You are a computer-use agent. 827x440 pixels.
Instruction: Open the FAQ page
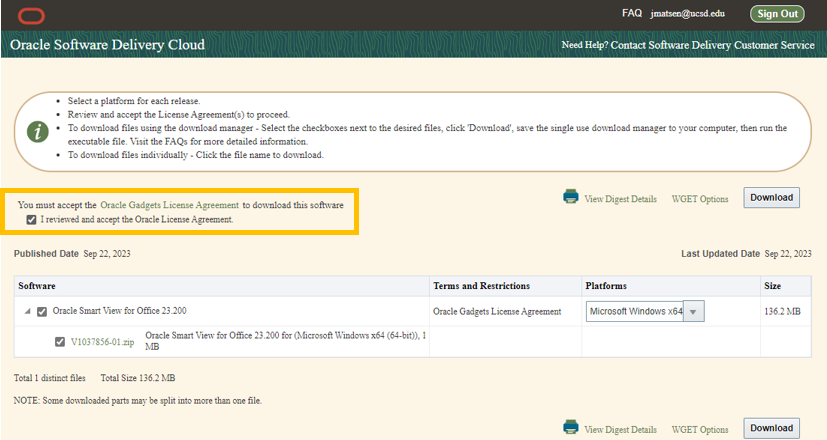click(x=631, y=14)
